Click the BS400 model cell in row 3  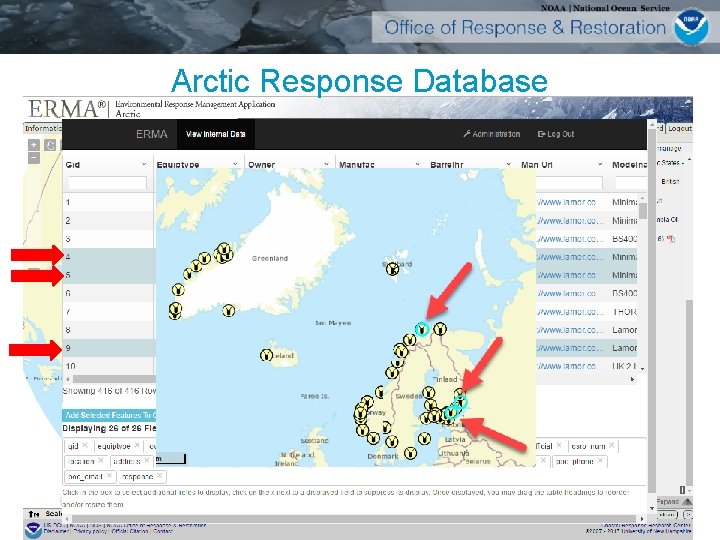[x=624, y=239]
